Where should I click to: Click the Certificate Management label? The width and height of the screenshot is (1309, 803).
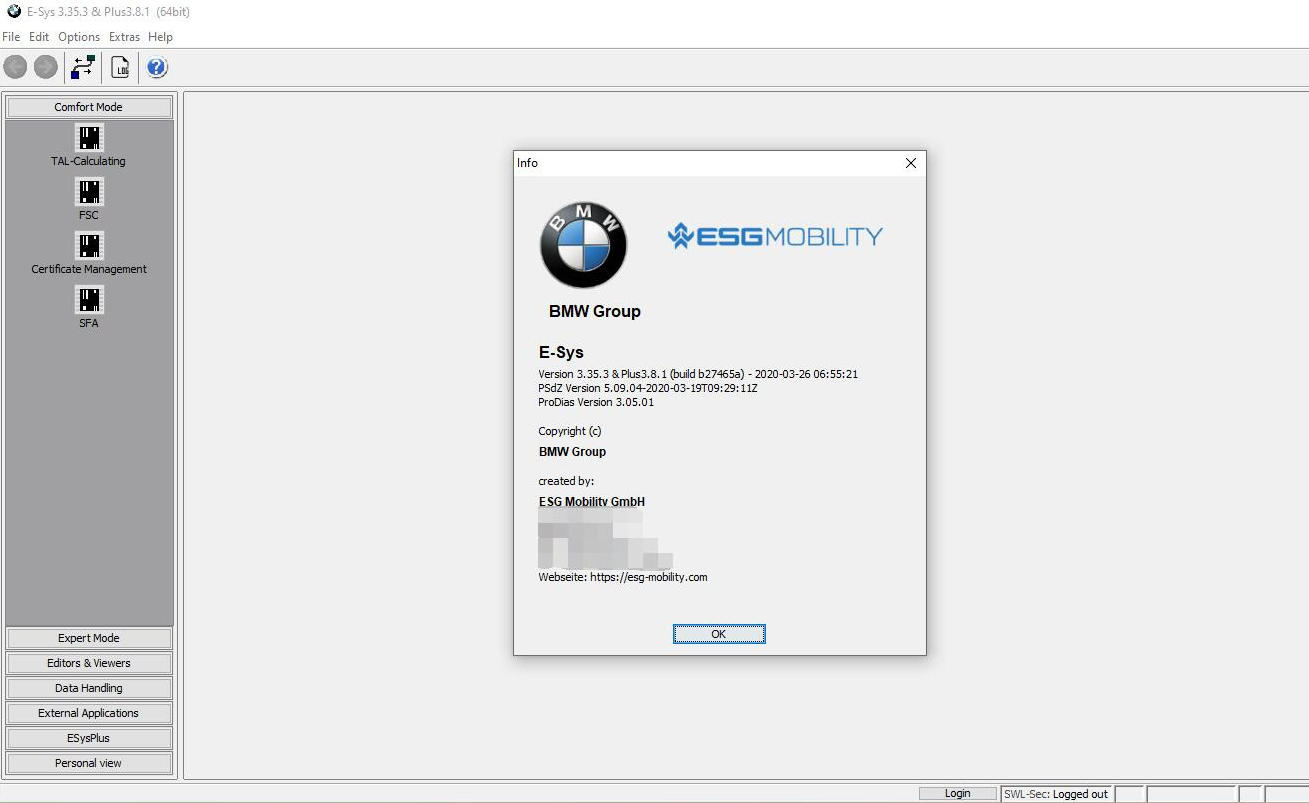coord(89,269)
